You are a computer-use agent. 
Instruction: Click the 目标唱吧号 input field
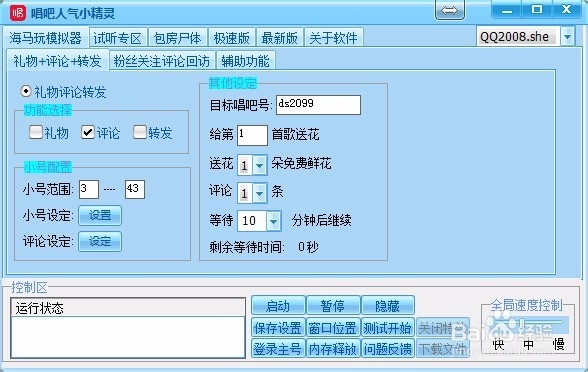coord(318,105)
